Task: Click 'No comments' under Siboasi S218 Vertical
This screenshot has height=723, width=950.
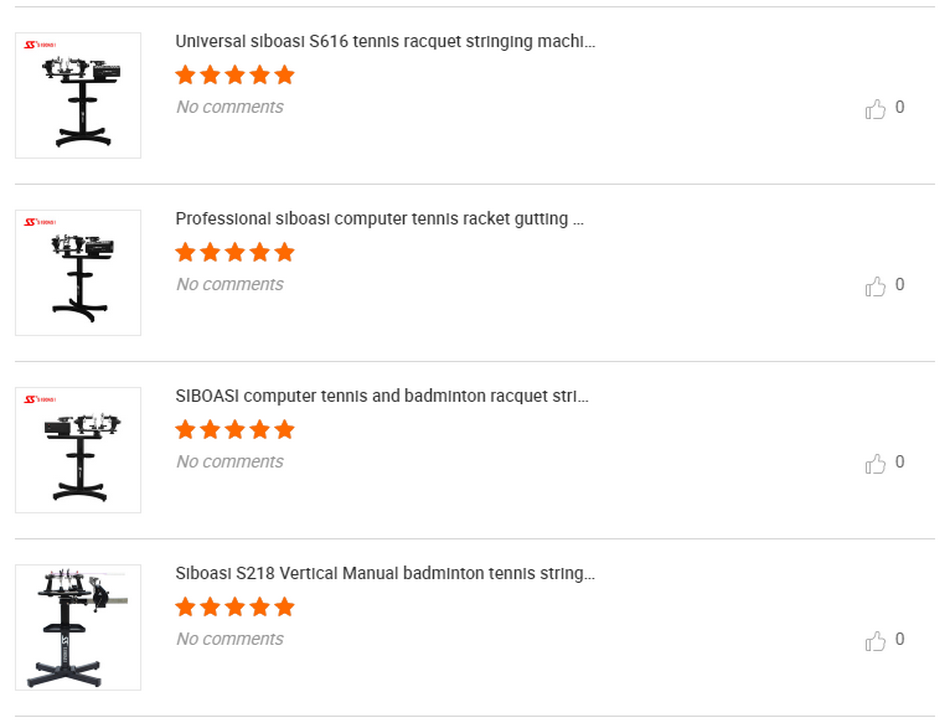Action: [230, 639]
